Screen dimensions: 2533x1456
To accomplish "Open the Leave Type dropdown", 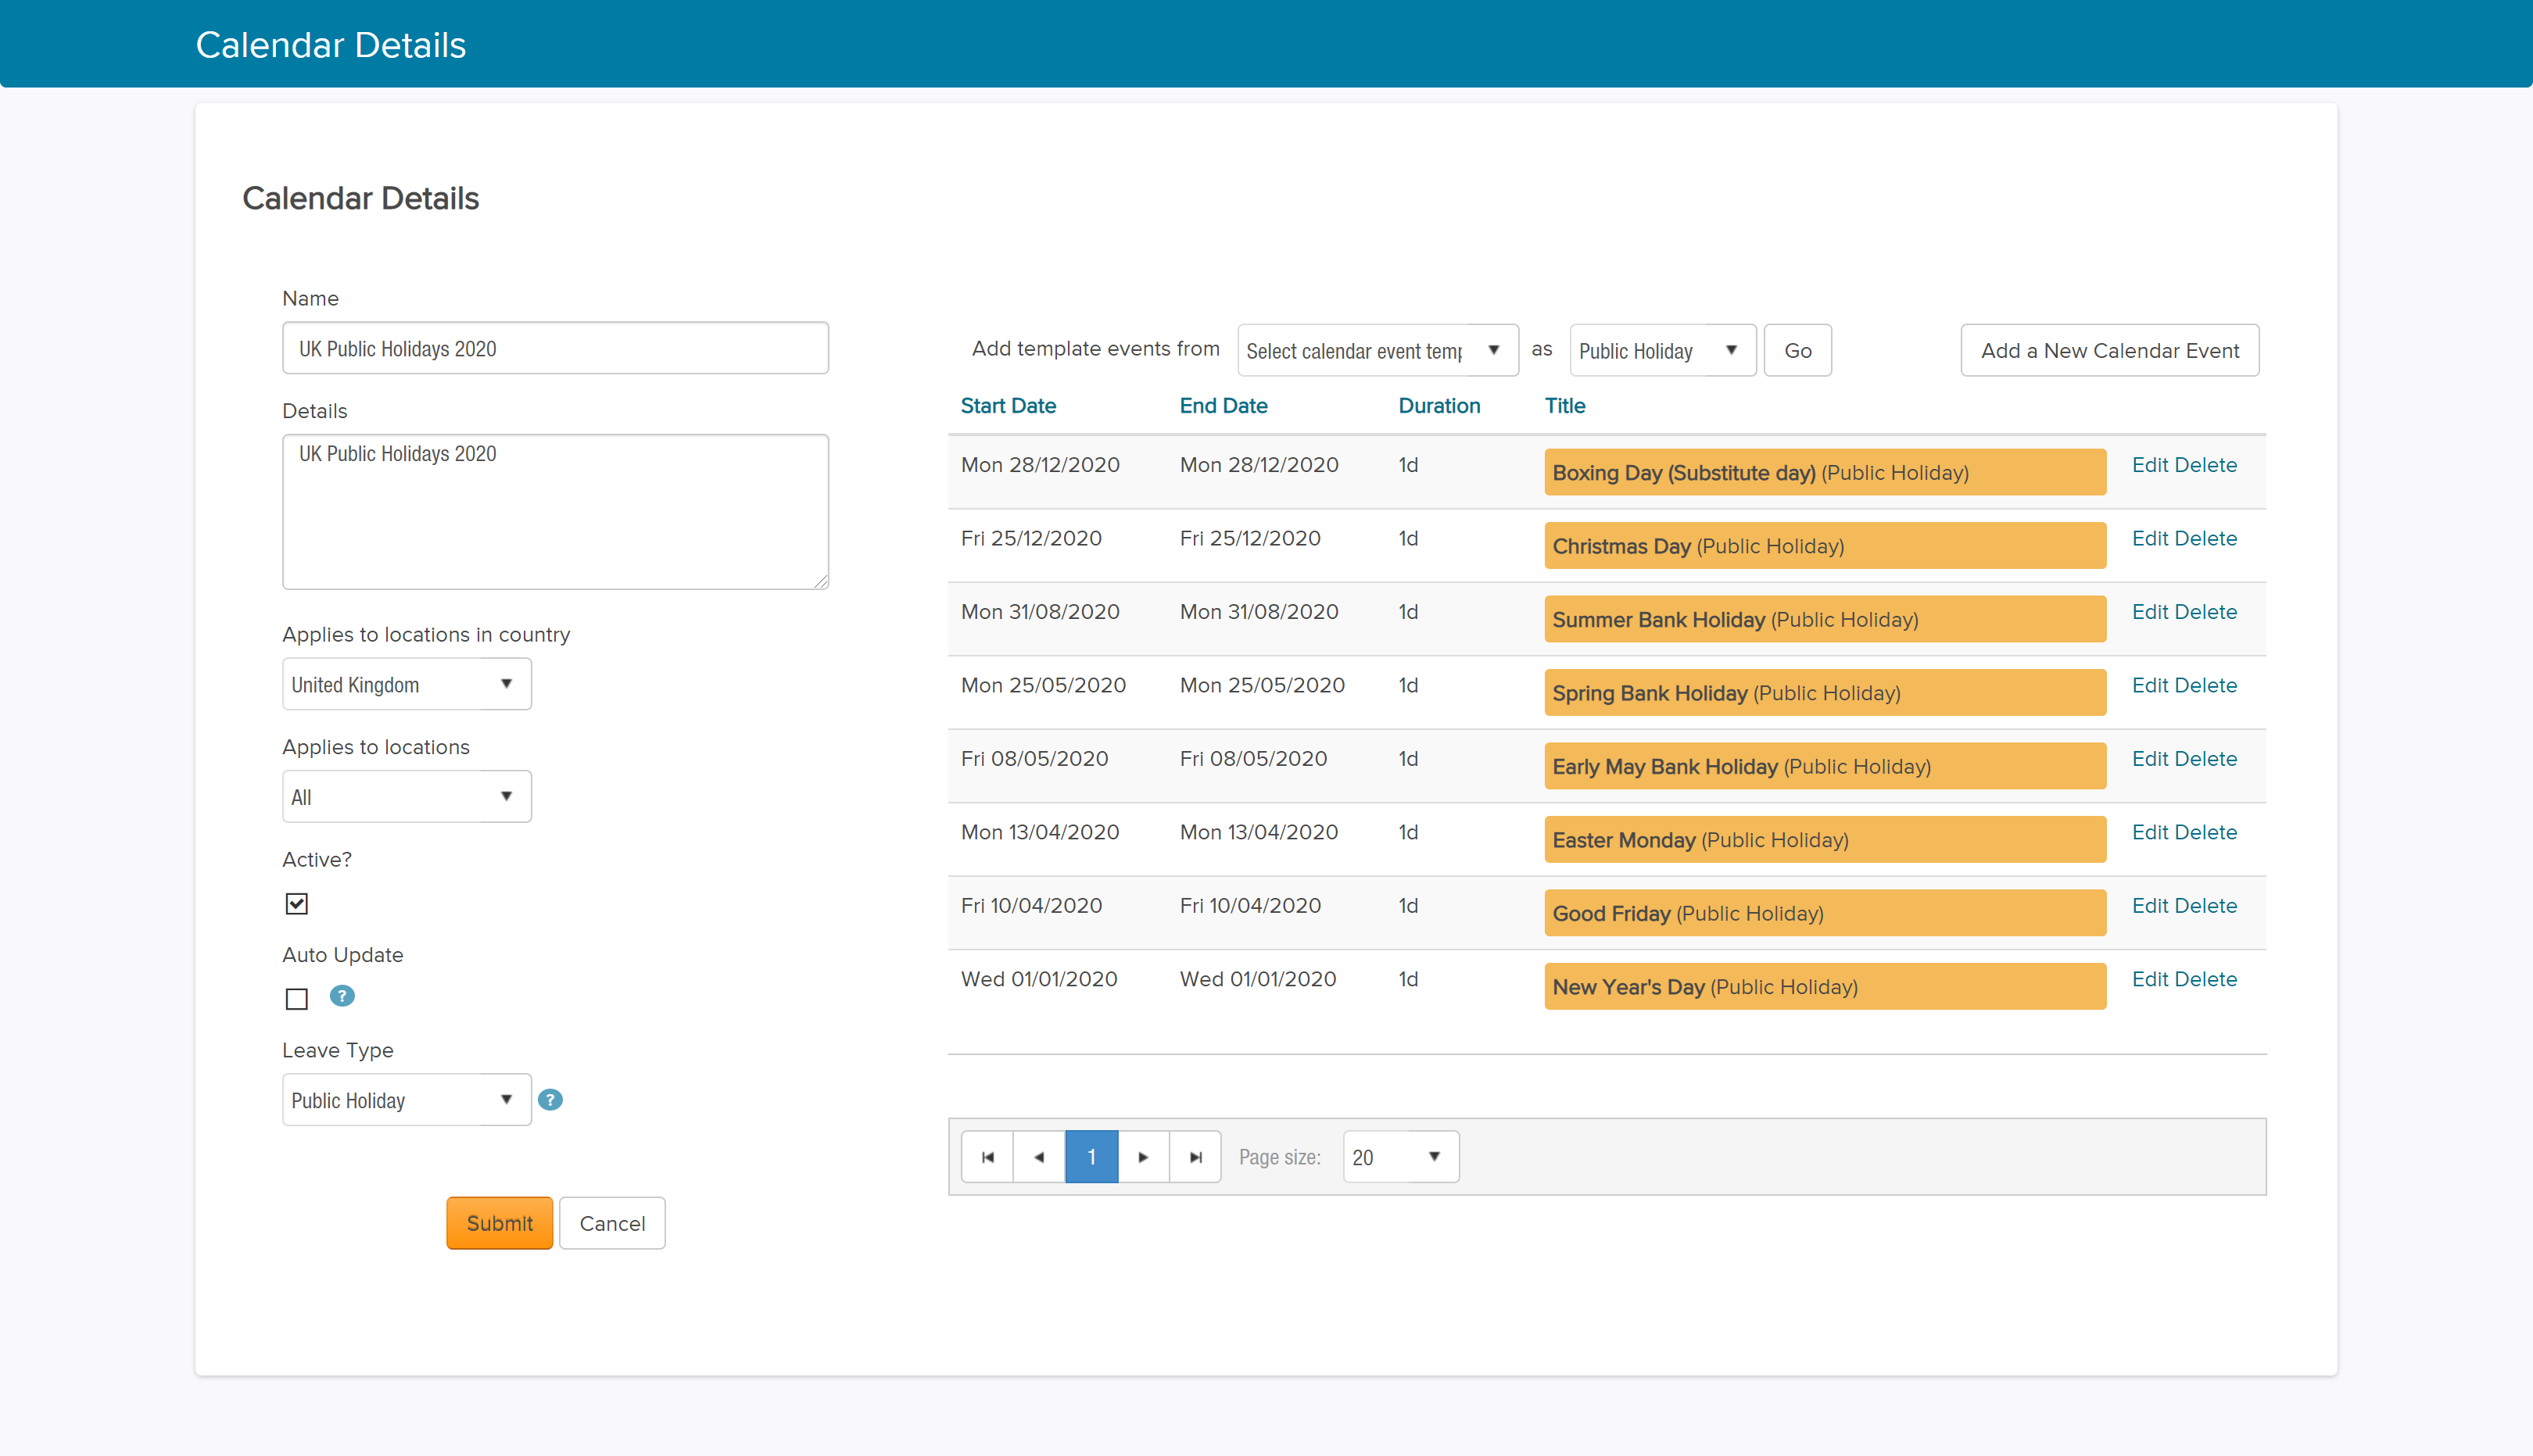I will [407, 1100].
